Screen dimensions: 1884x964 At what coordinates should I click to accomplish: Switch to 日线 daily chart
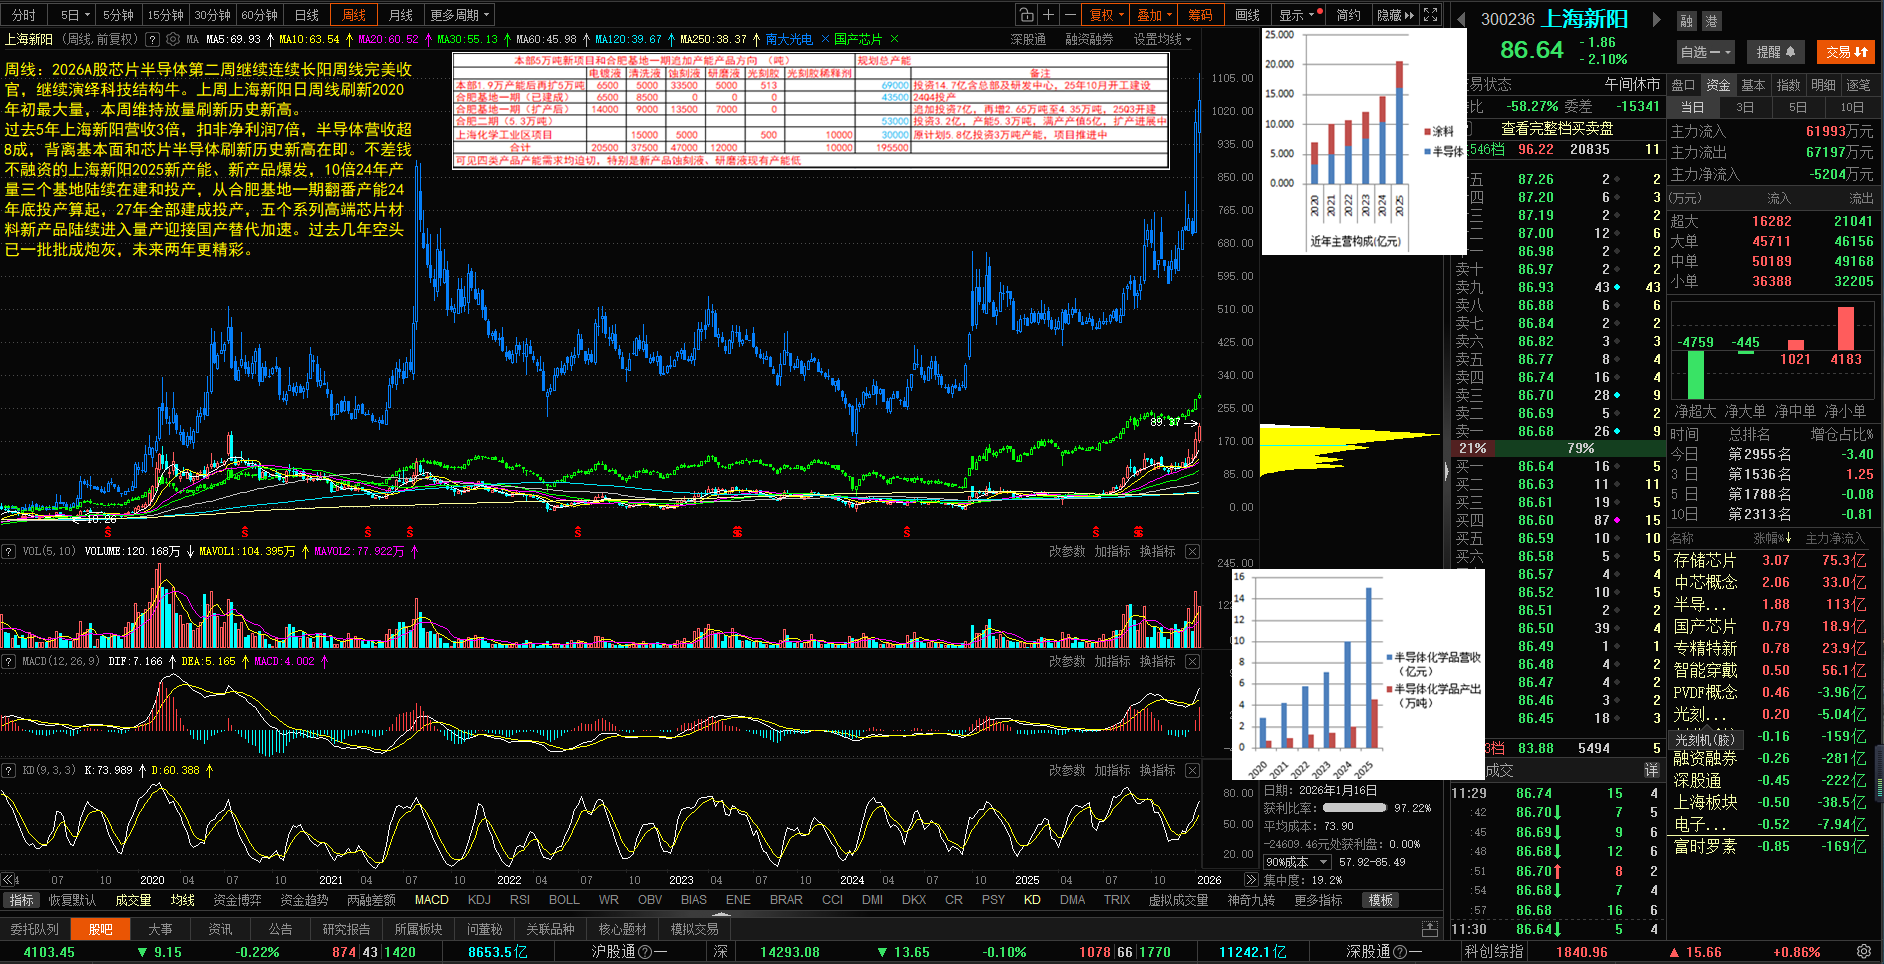click(307, 15)
